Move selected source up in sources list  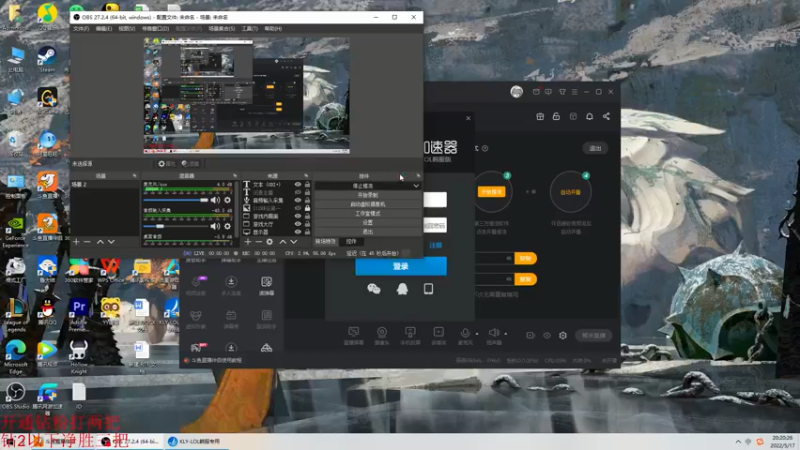[x=283, y=242]
